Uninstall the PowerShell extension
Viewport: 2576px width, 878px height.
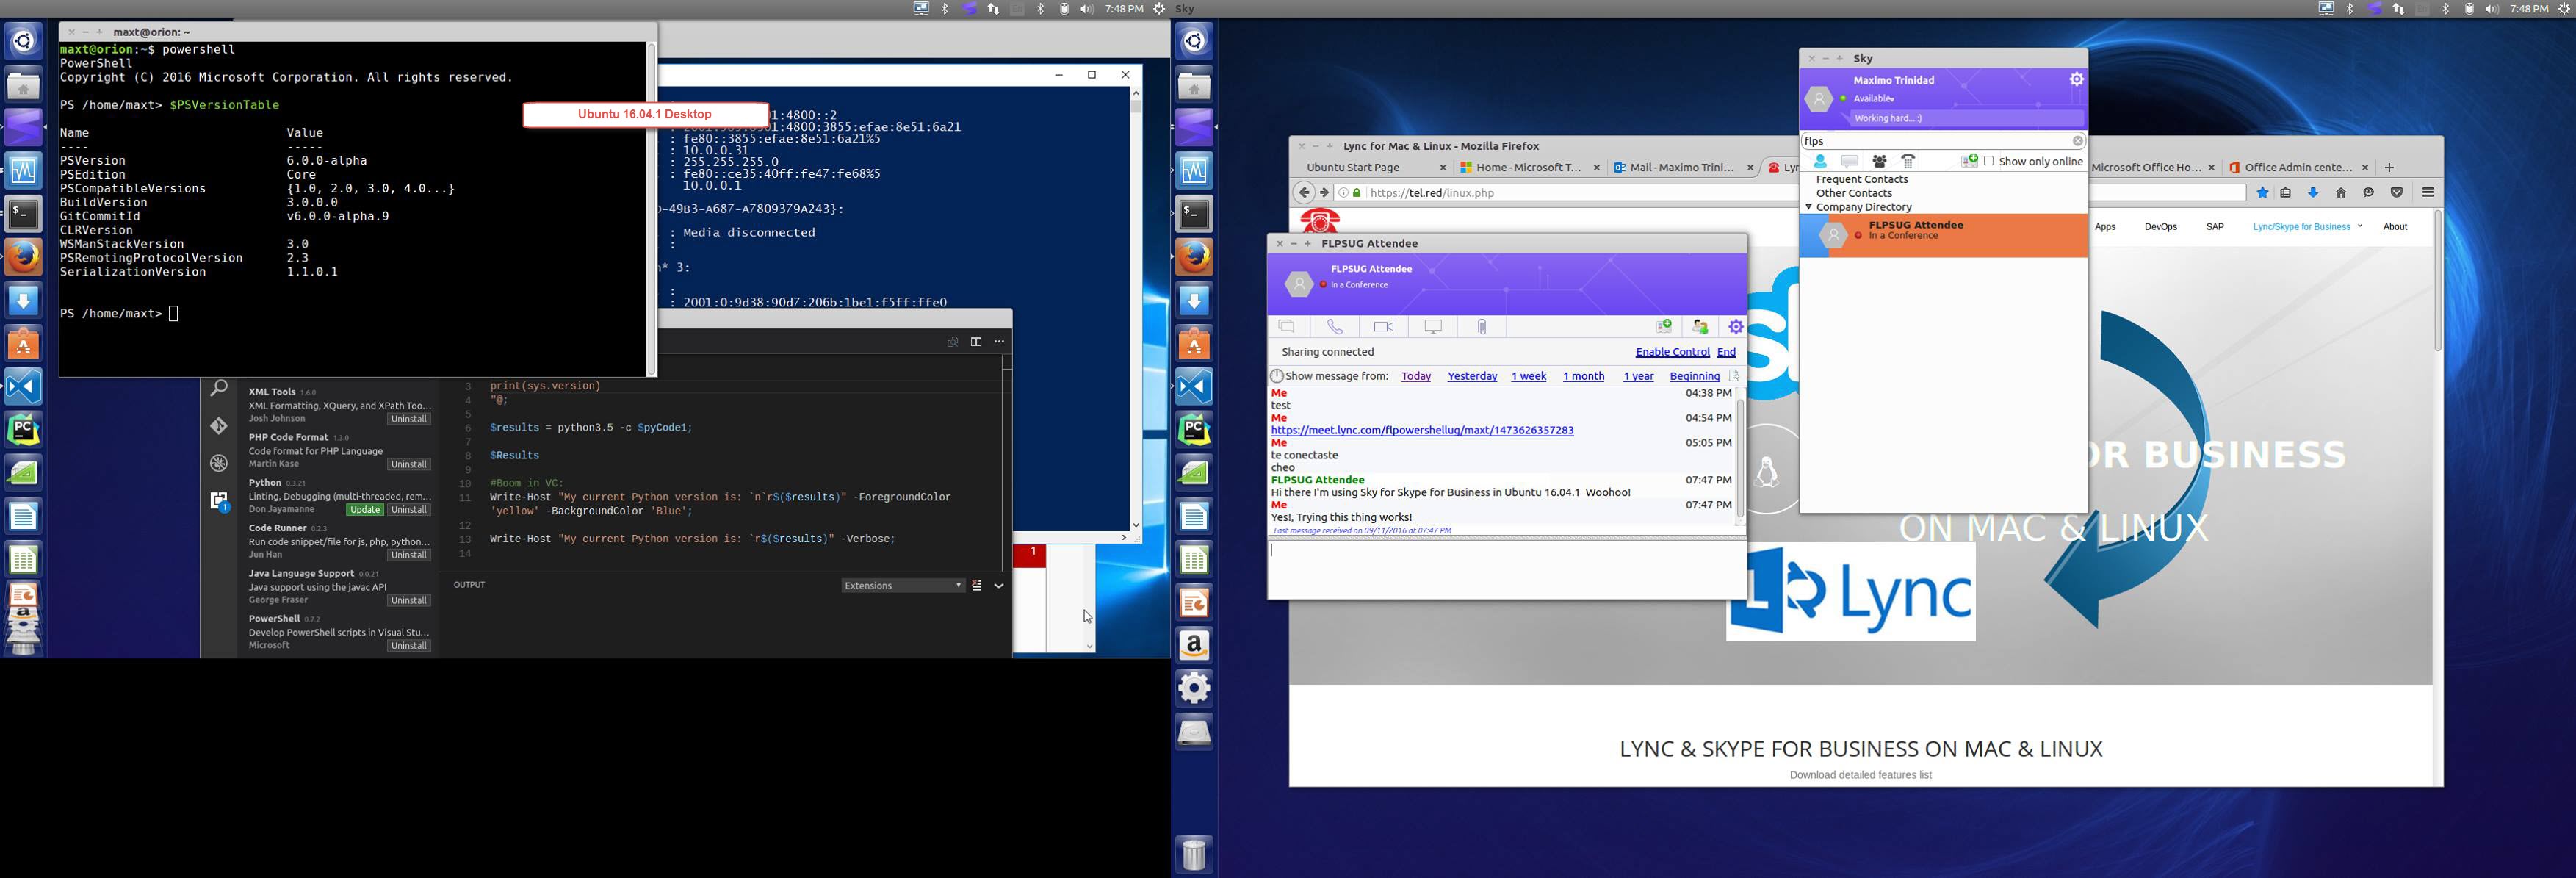409,646
